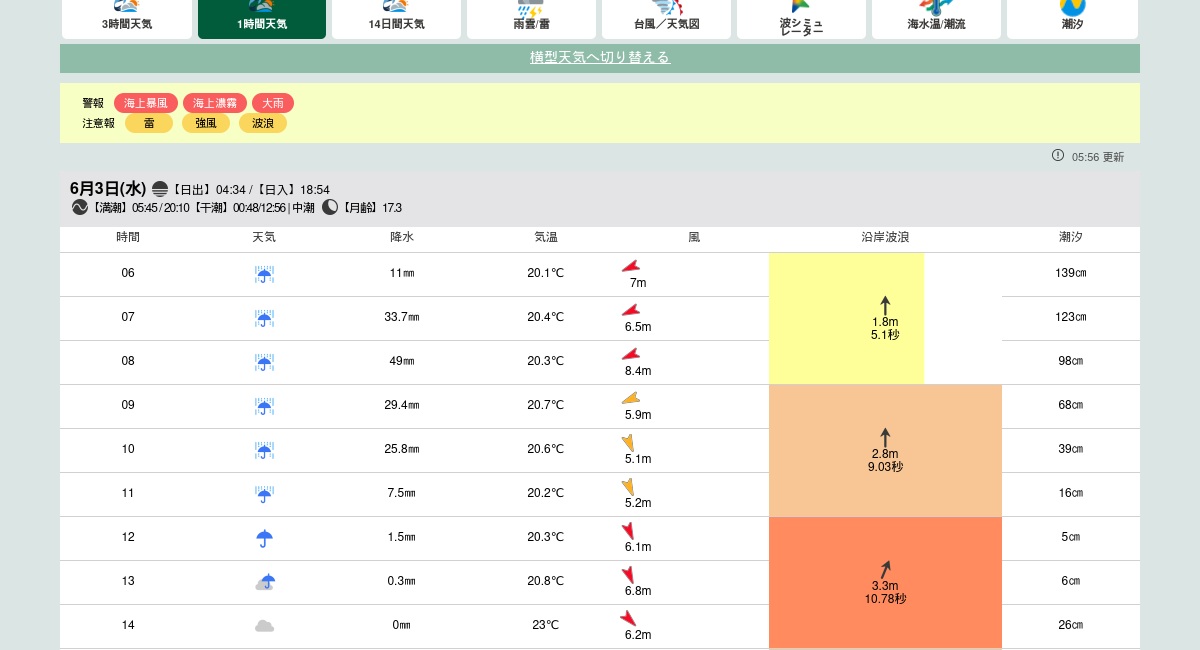Viewport: 1200px width, 650px height.
Task: Open the 雨雲/雷 tab
Action: (x=531, y=19)
